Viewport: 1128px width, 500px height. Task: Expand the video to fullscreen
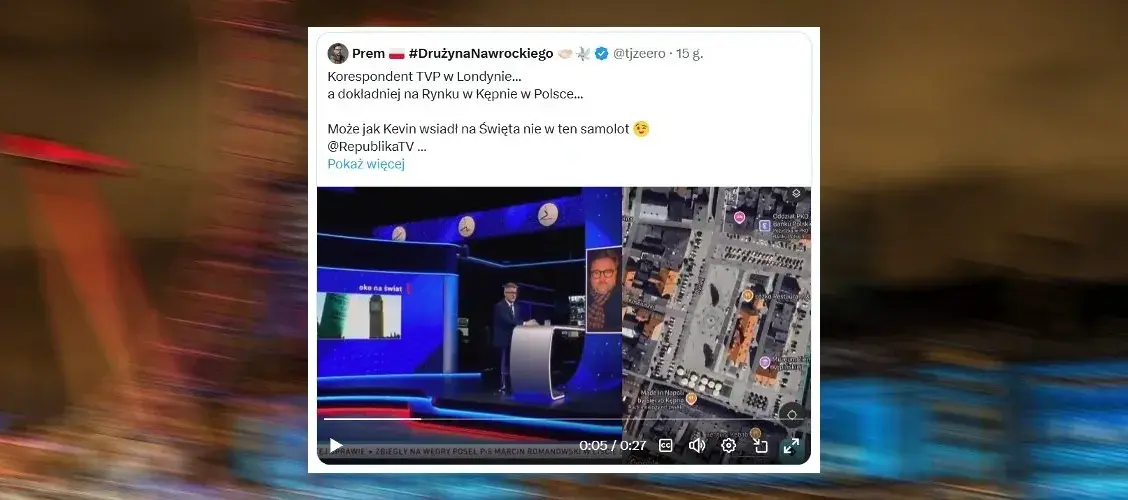tap(791, 445)
